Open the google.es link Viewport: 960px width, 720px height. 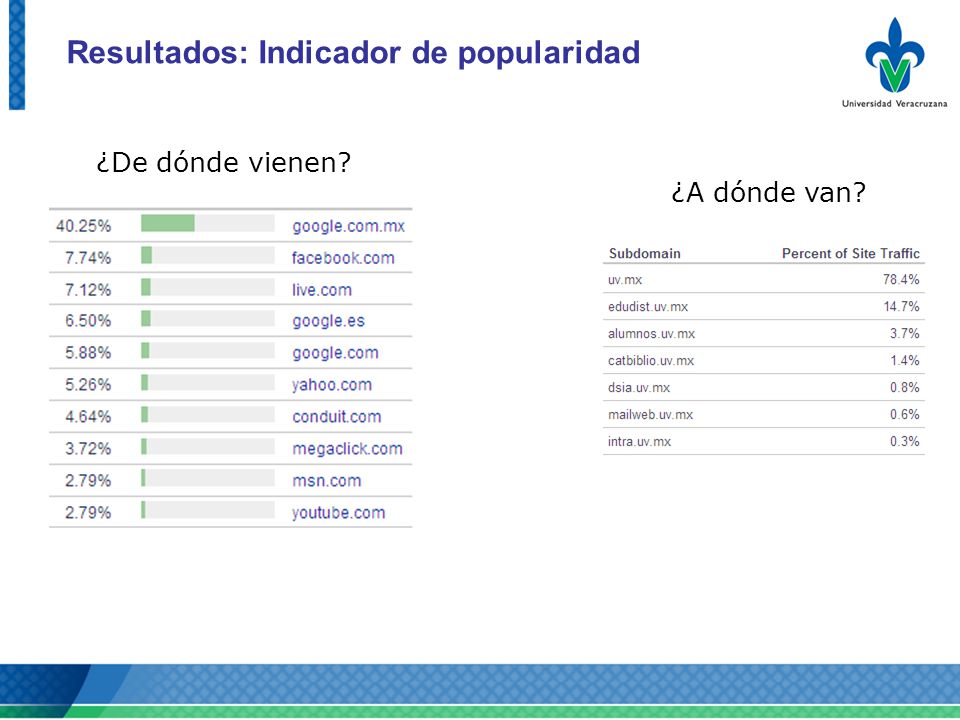coord(328,321)
